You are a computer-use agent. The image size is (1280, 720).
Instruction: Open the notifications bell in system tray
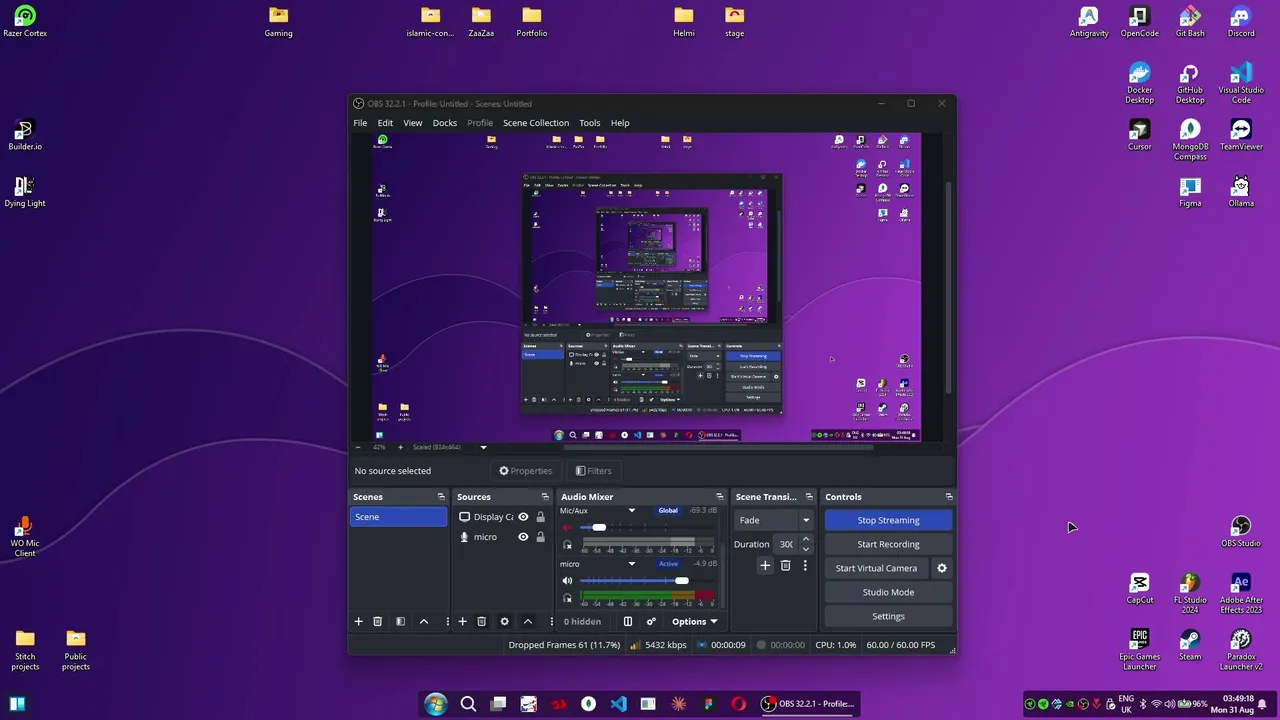coord(1262,704)
